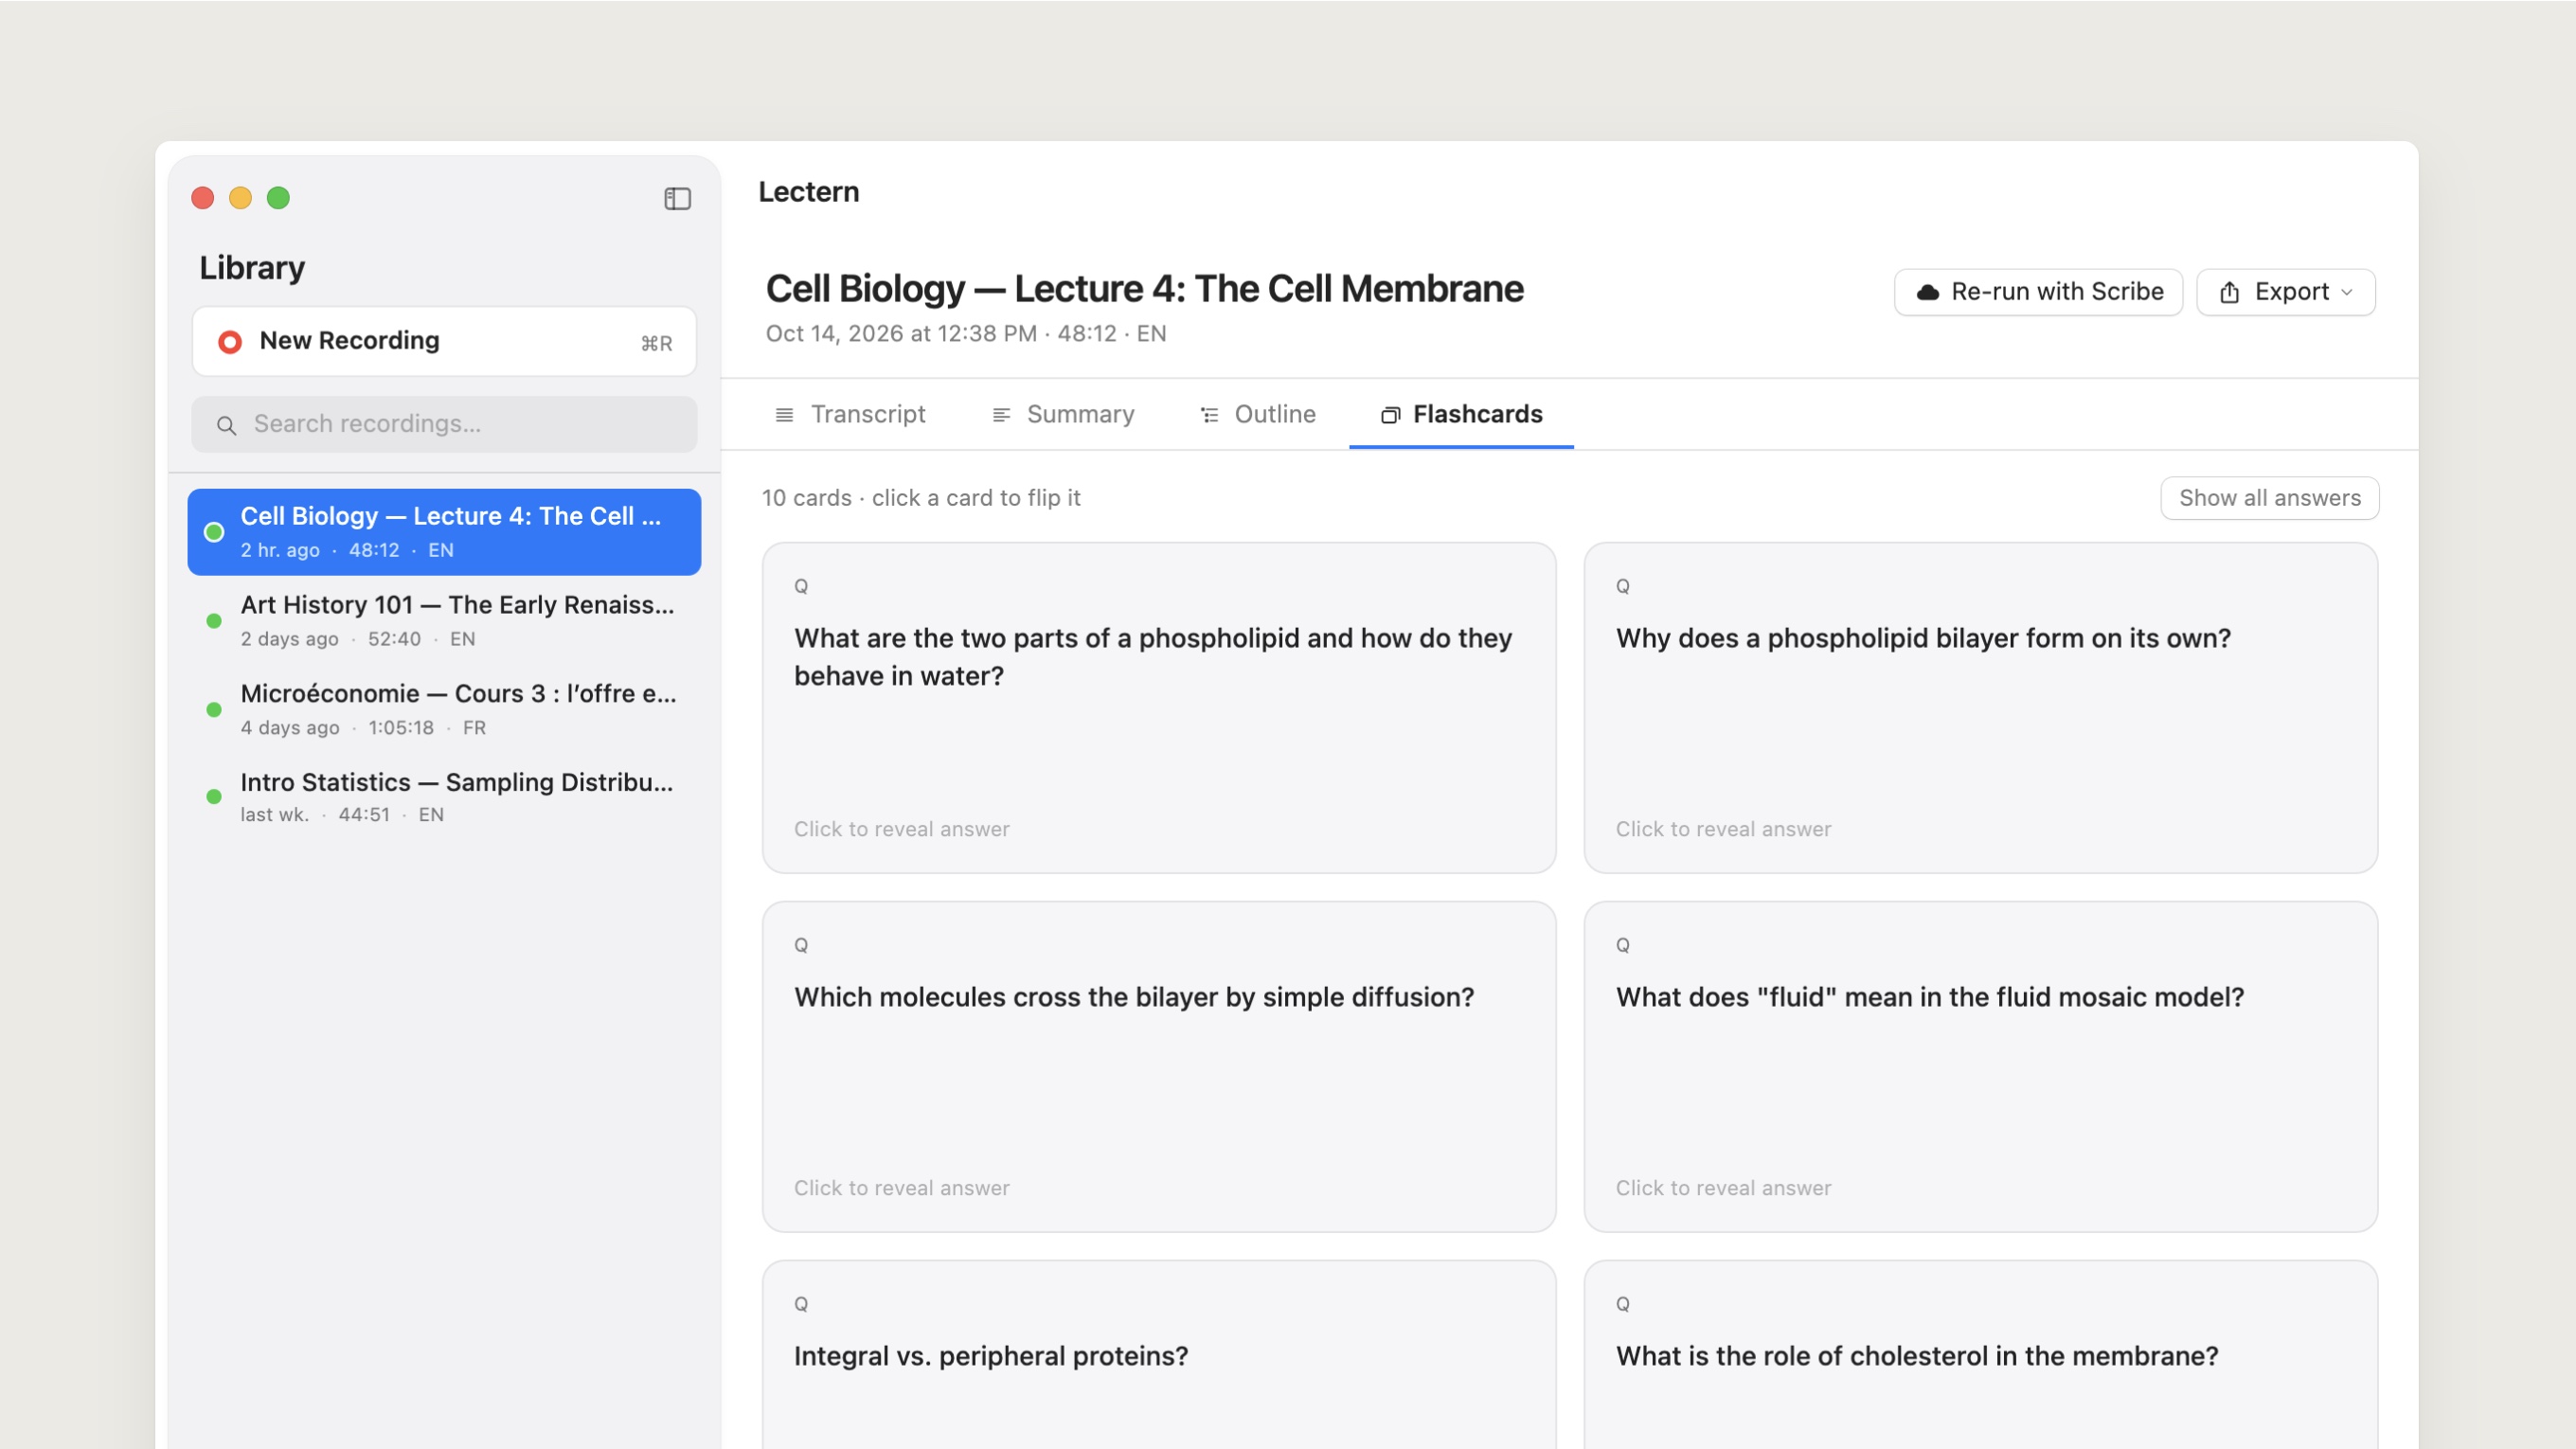Toggle the sidebar panel icon
Image resolution: width=2576 pixels, height=1449 pixels.
[677, 198]
